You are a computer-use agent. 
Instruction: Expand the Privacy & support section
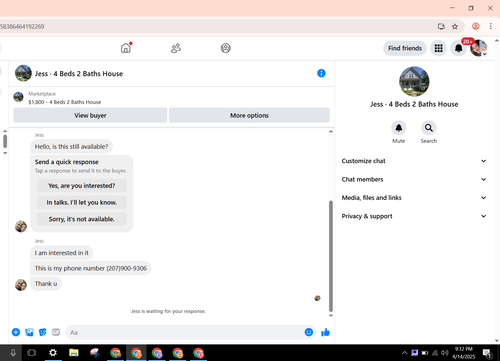[x=414, y=216]
